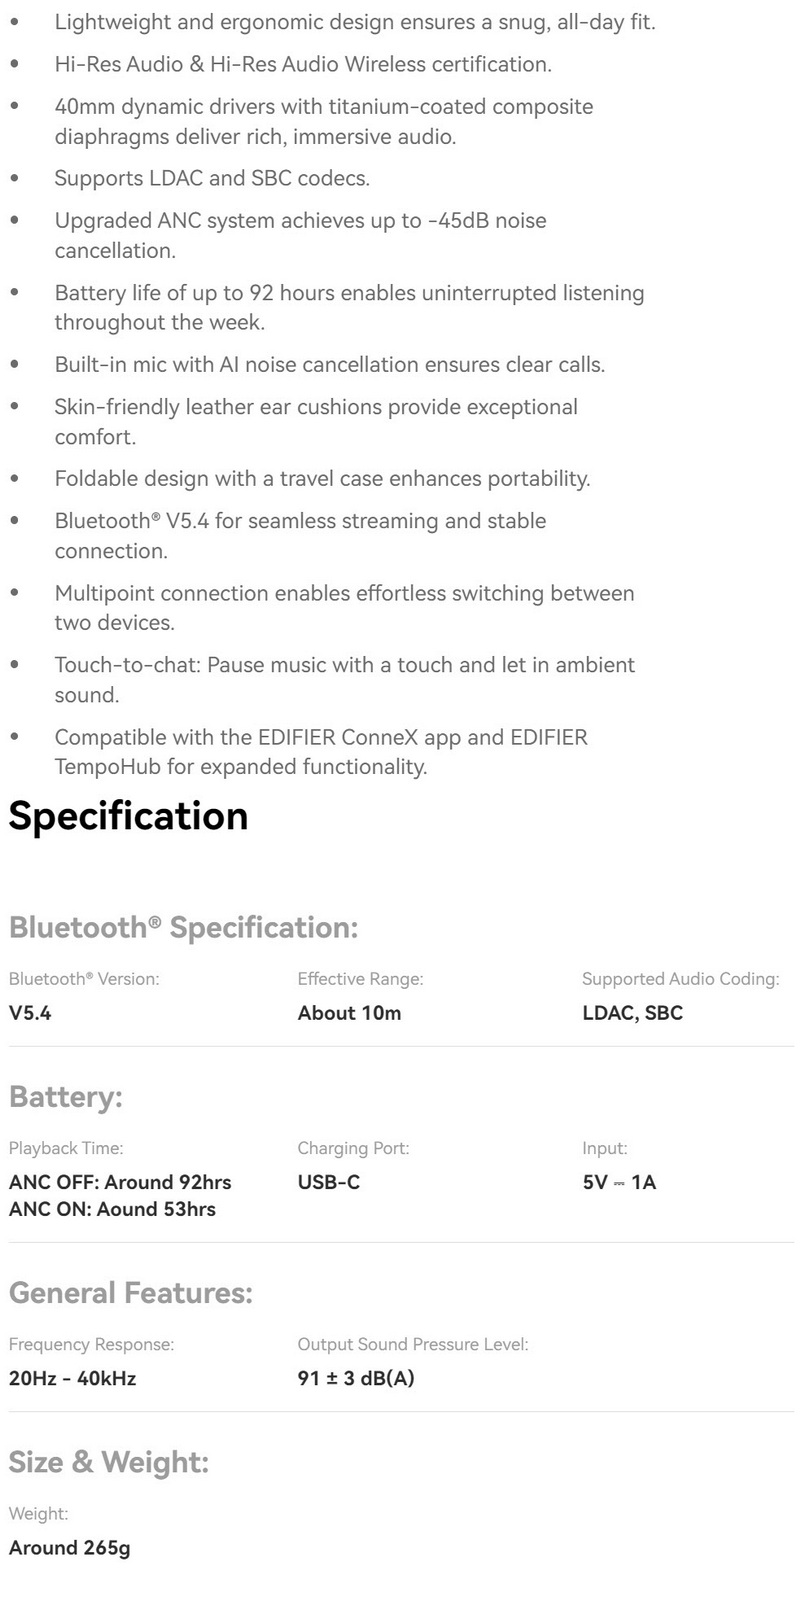This screenshot has height=1610, width=800.
Task: Click the ANC OFF: Around 92hrs text
Action: point(120,1182)
